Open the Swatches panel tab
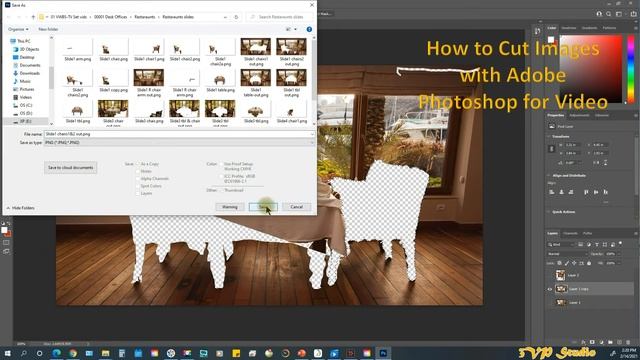This screenshot has height=360, width=640. 569,28
